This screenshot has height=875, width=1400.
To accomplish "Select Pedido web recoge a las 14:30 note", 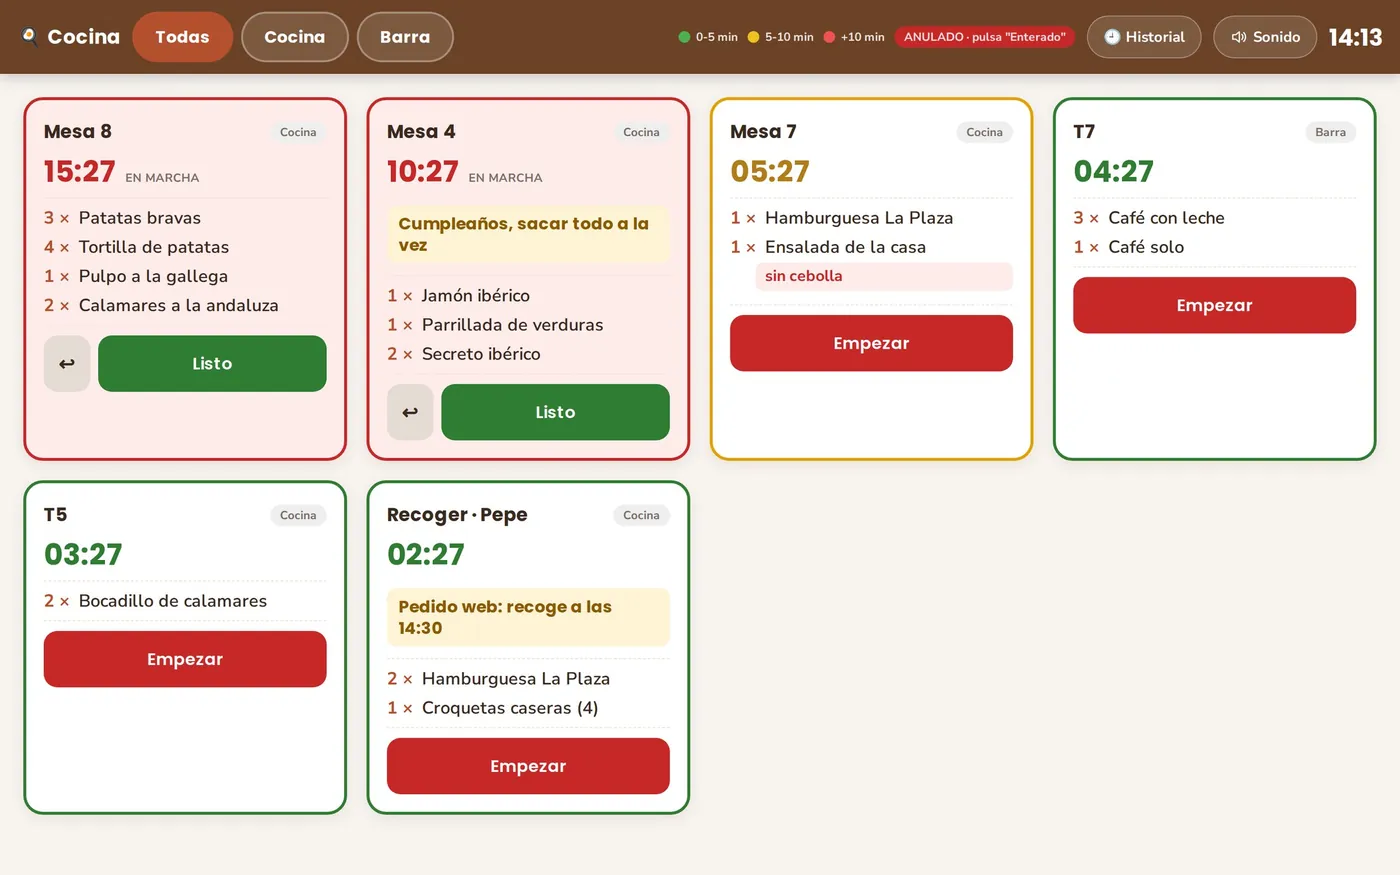I will [x=528, y=617].
